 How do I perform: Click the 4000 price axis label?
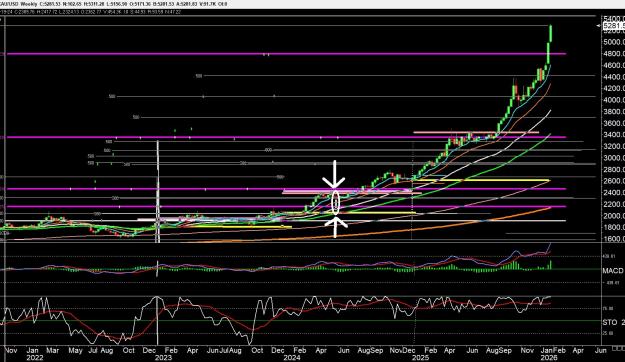(614, 100)
